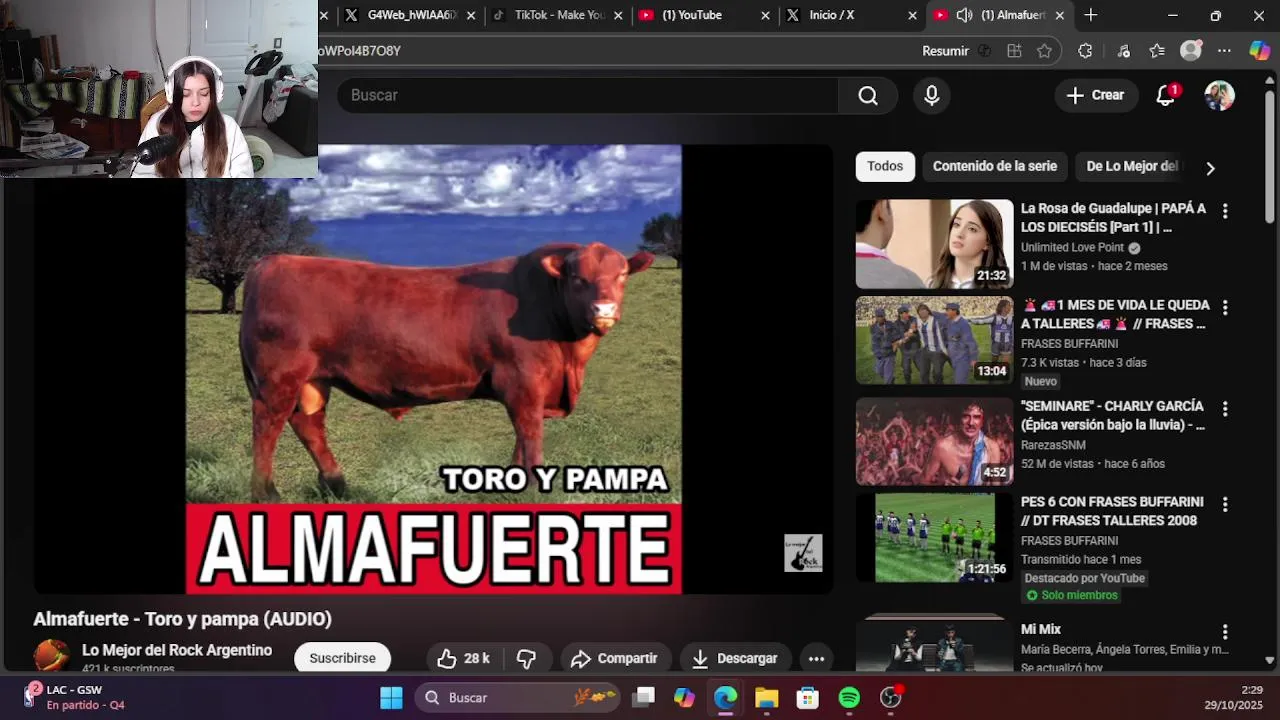Open La Rosa de Guadalupe video thumbnail
Image resolution: width=1280 pixels, height=720 pixels.
(x=934, y=244)
